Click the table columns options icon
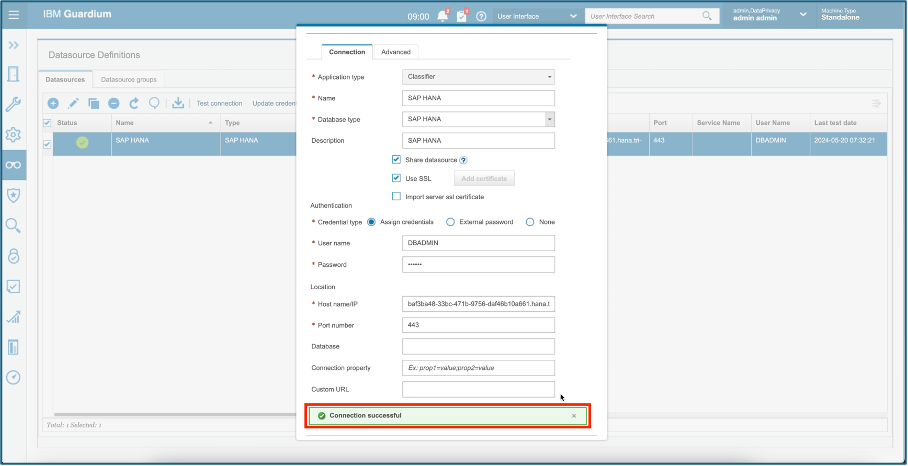This screenshot has height=466, width=908. coord(876,104)
